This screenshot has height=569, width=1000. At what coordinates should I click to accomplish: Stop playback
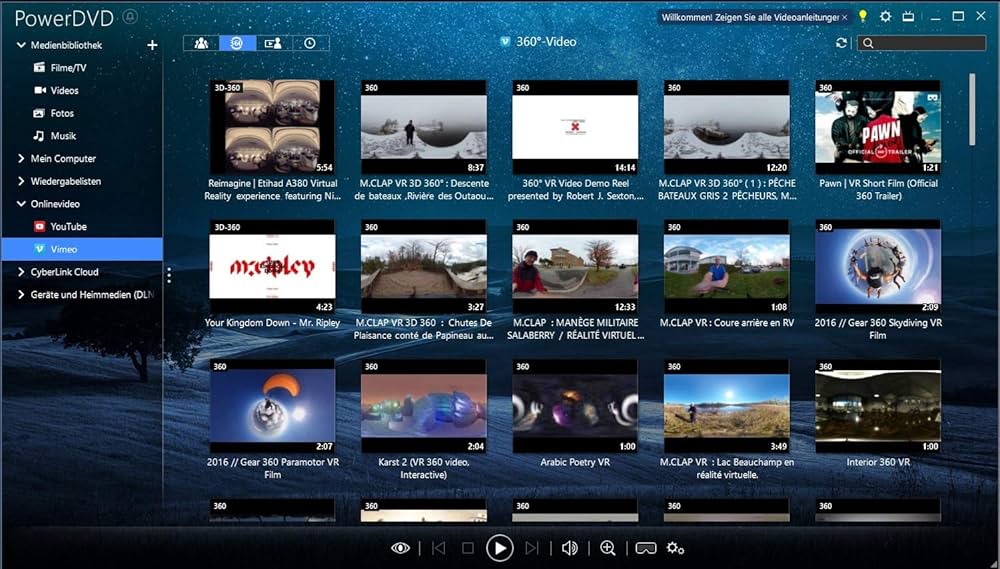pyautogui.click(x=467, y=548)
